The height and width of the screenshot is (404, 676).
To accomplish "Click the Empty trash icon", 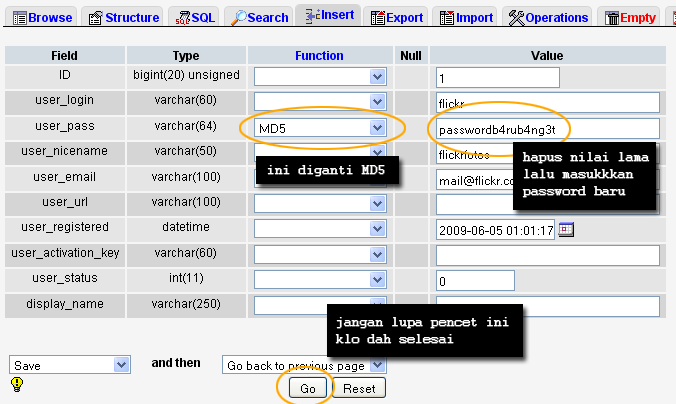I will pos(611,18).
